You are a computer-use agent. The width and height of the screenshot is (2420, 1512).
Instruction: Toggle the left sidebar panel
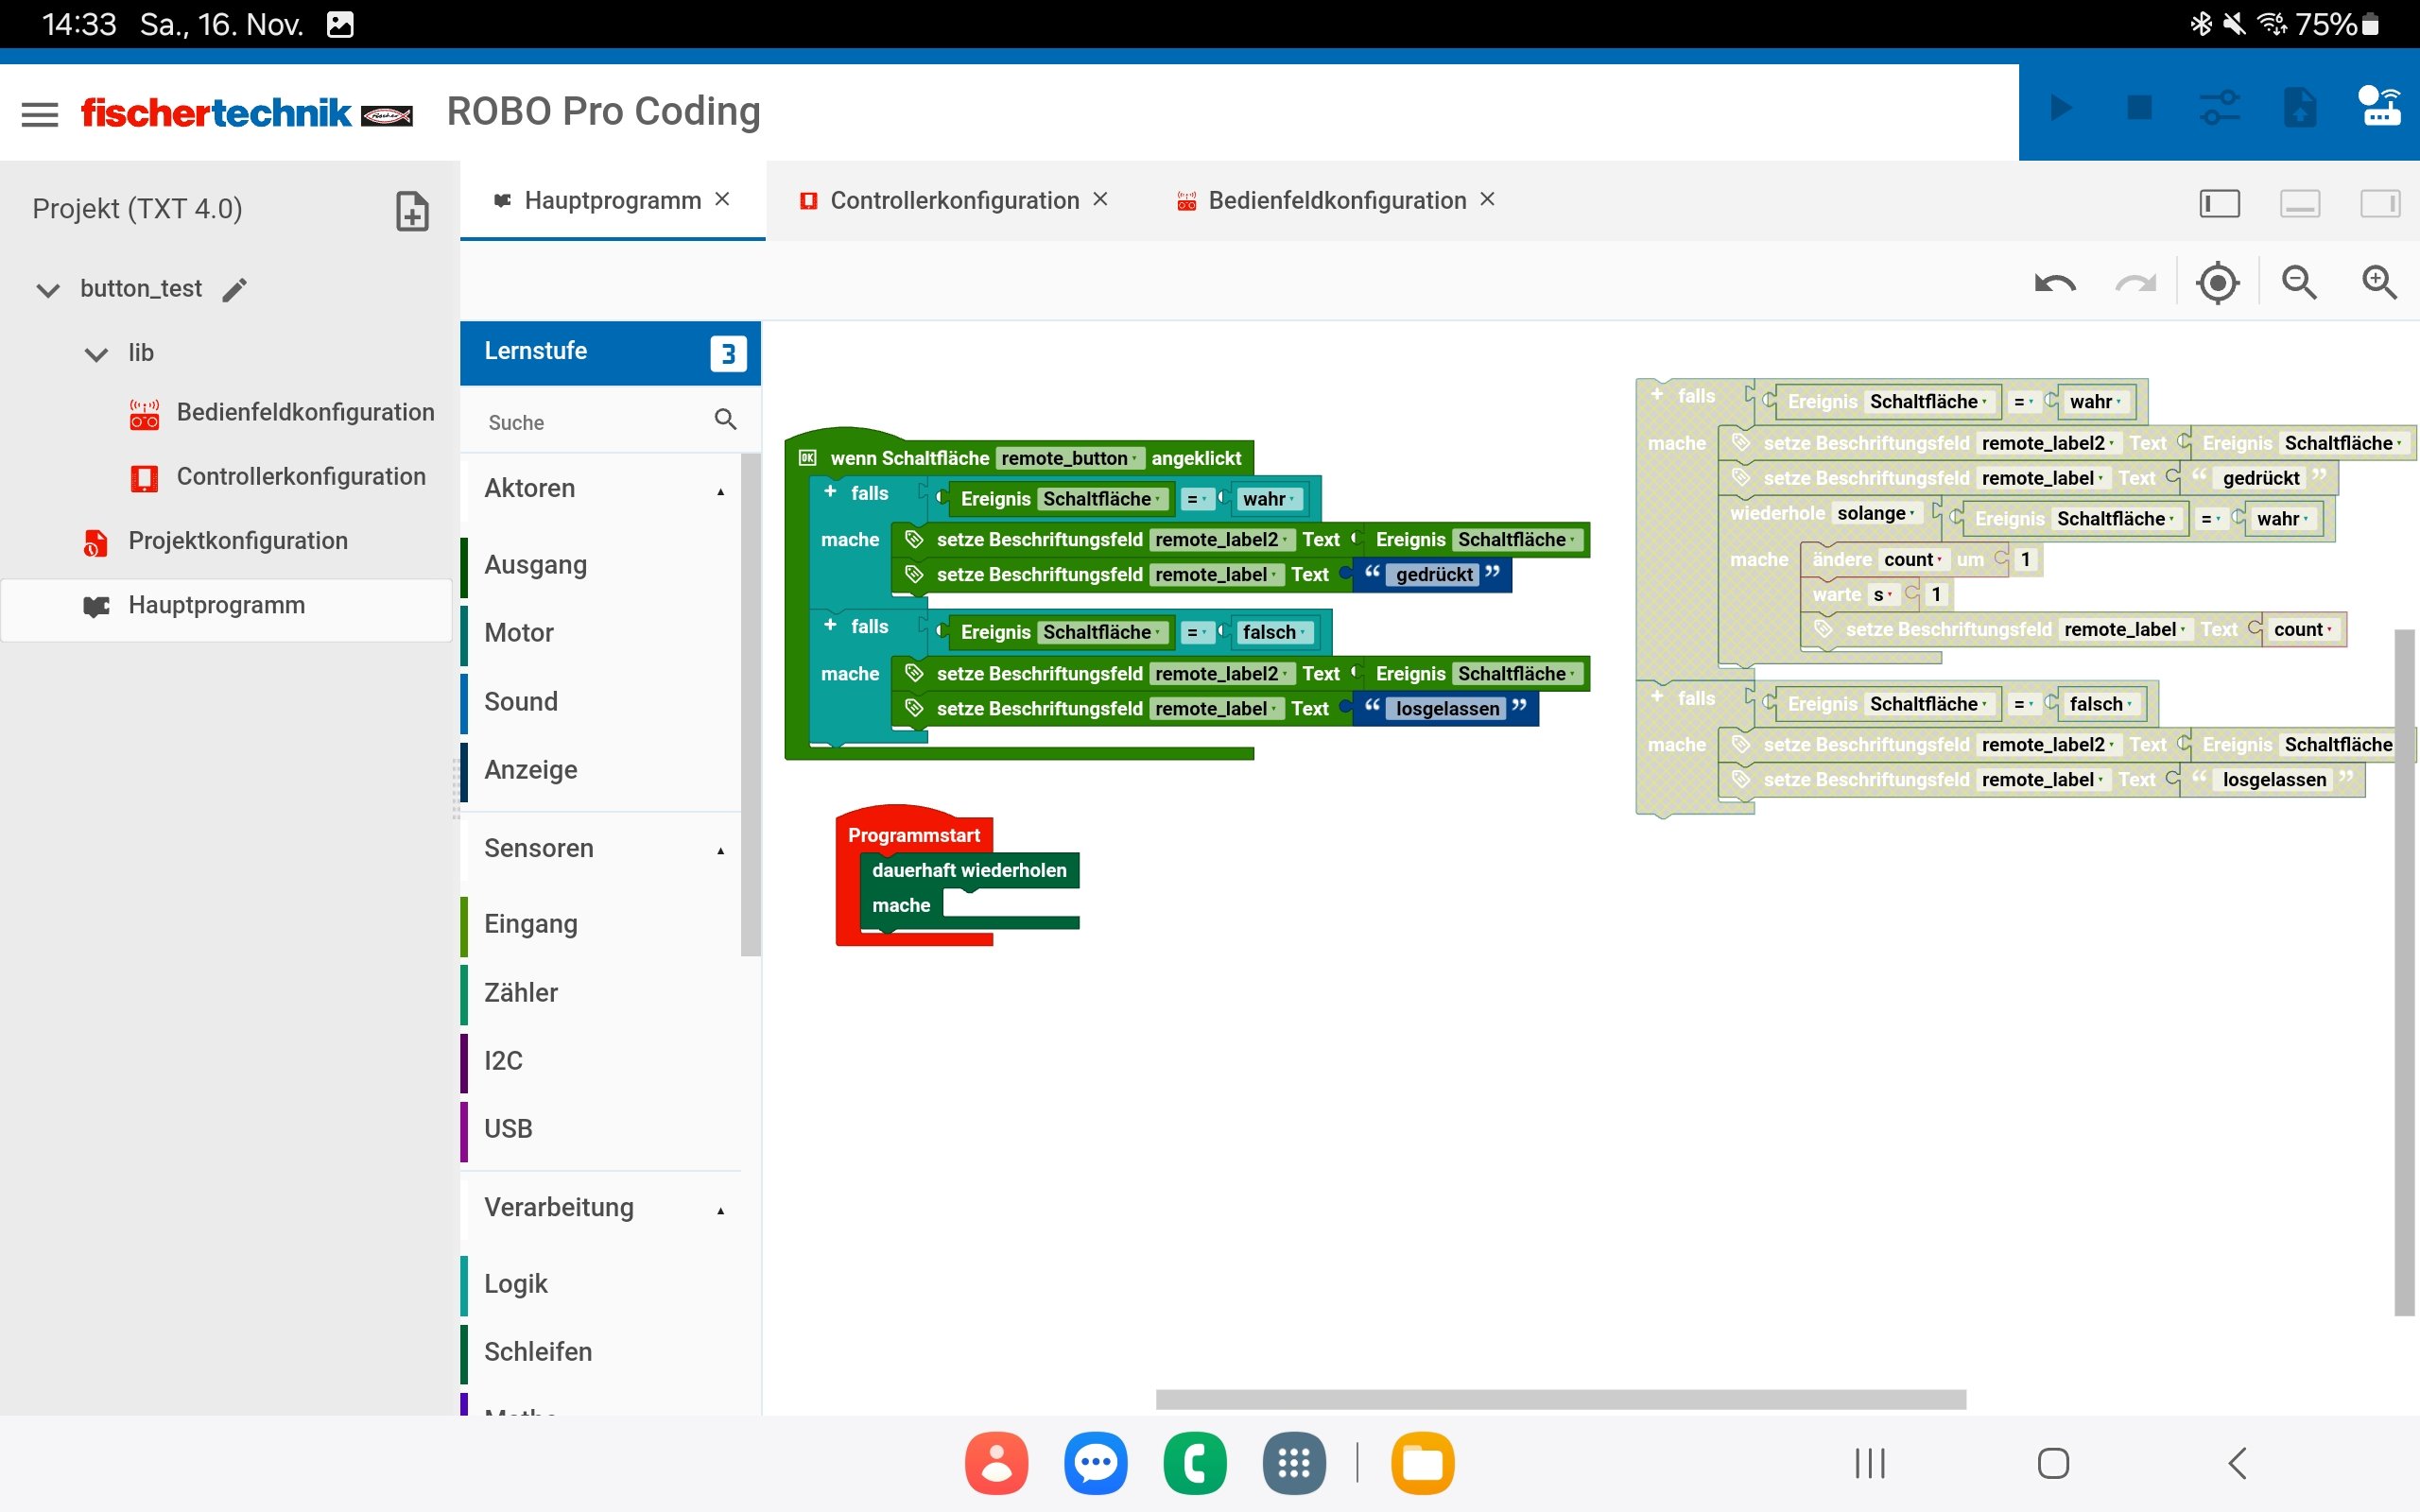(x=2219, y=204)
